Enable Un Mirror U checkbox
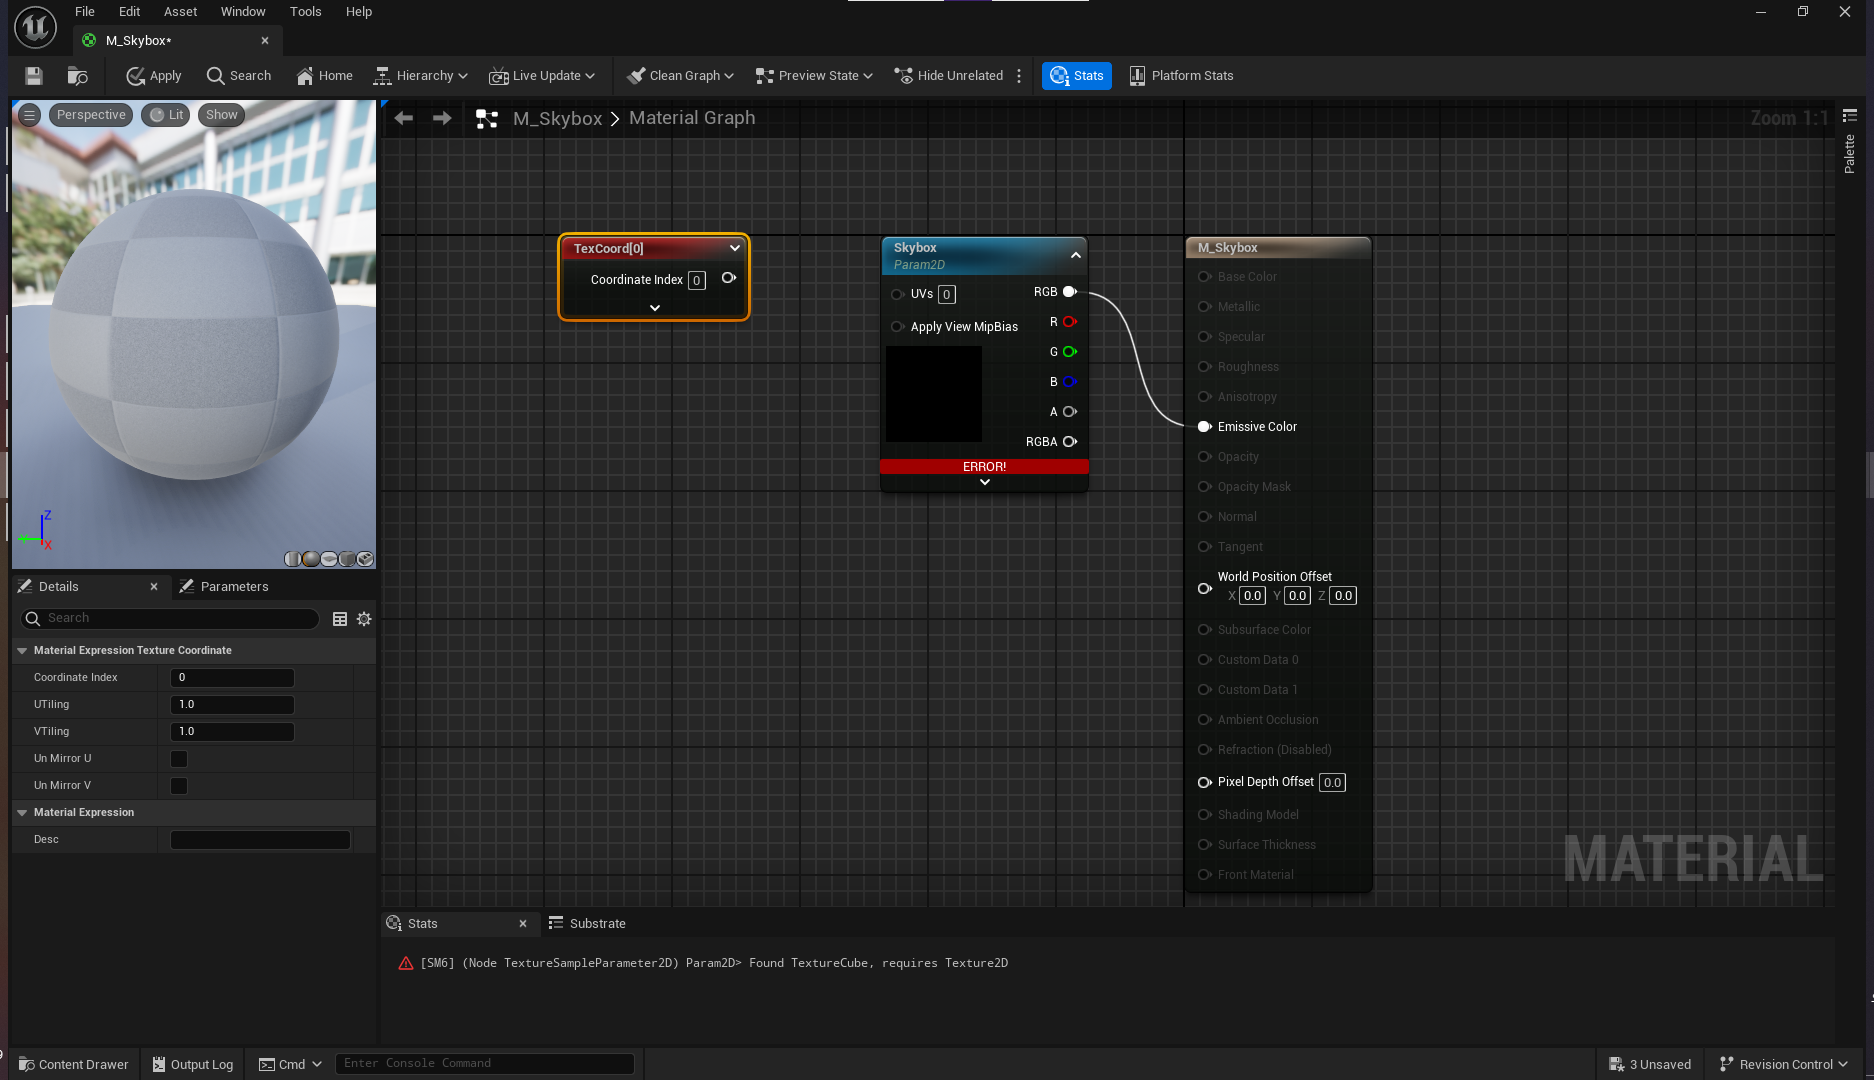Image resolution: width=1874 pixels, height=1080 pixels. tap(179, 759)
